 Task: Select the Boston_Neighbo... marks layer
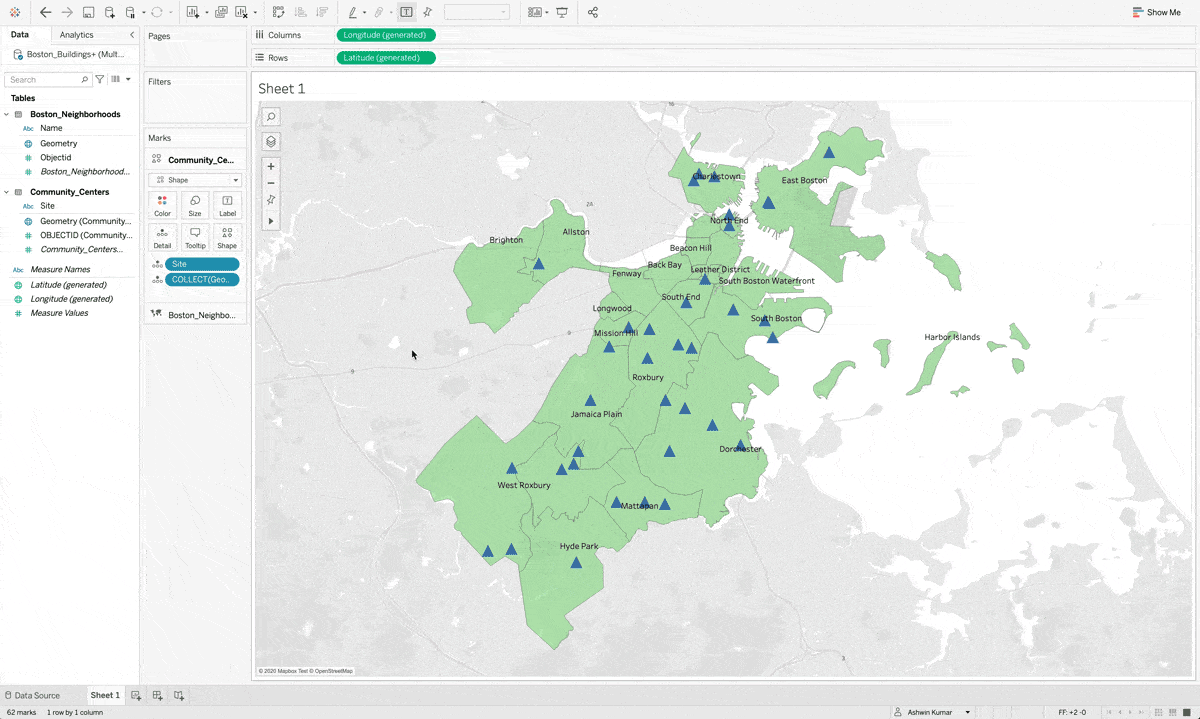195,315
